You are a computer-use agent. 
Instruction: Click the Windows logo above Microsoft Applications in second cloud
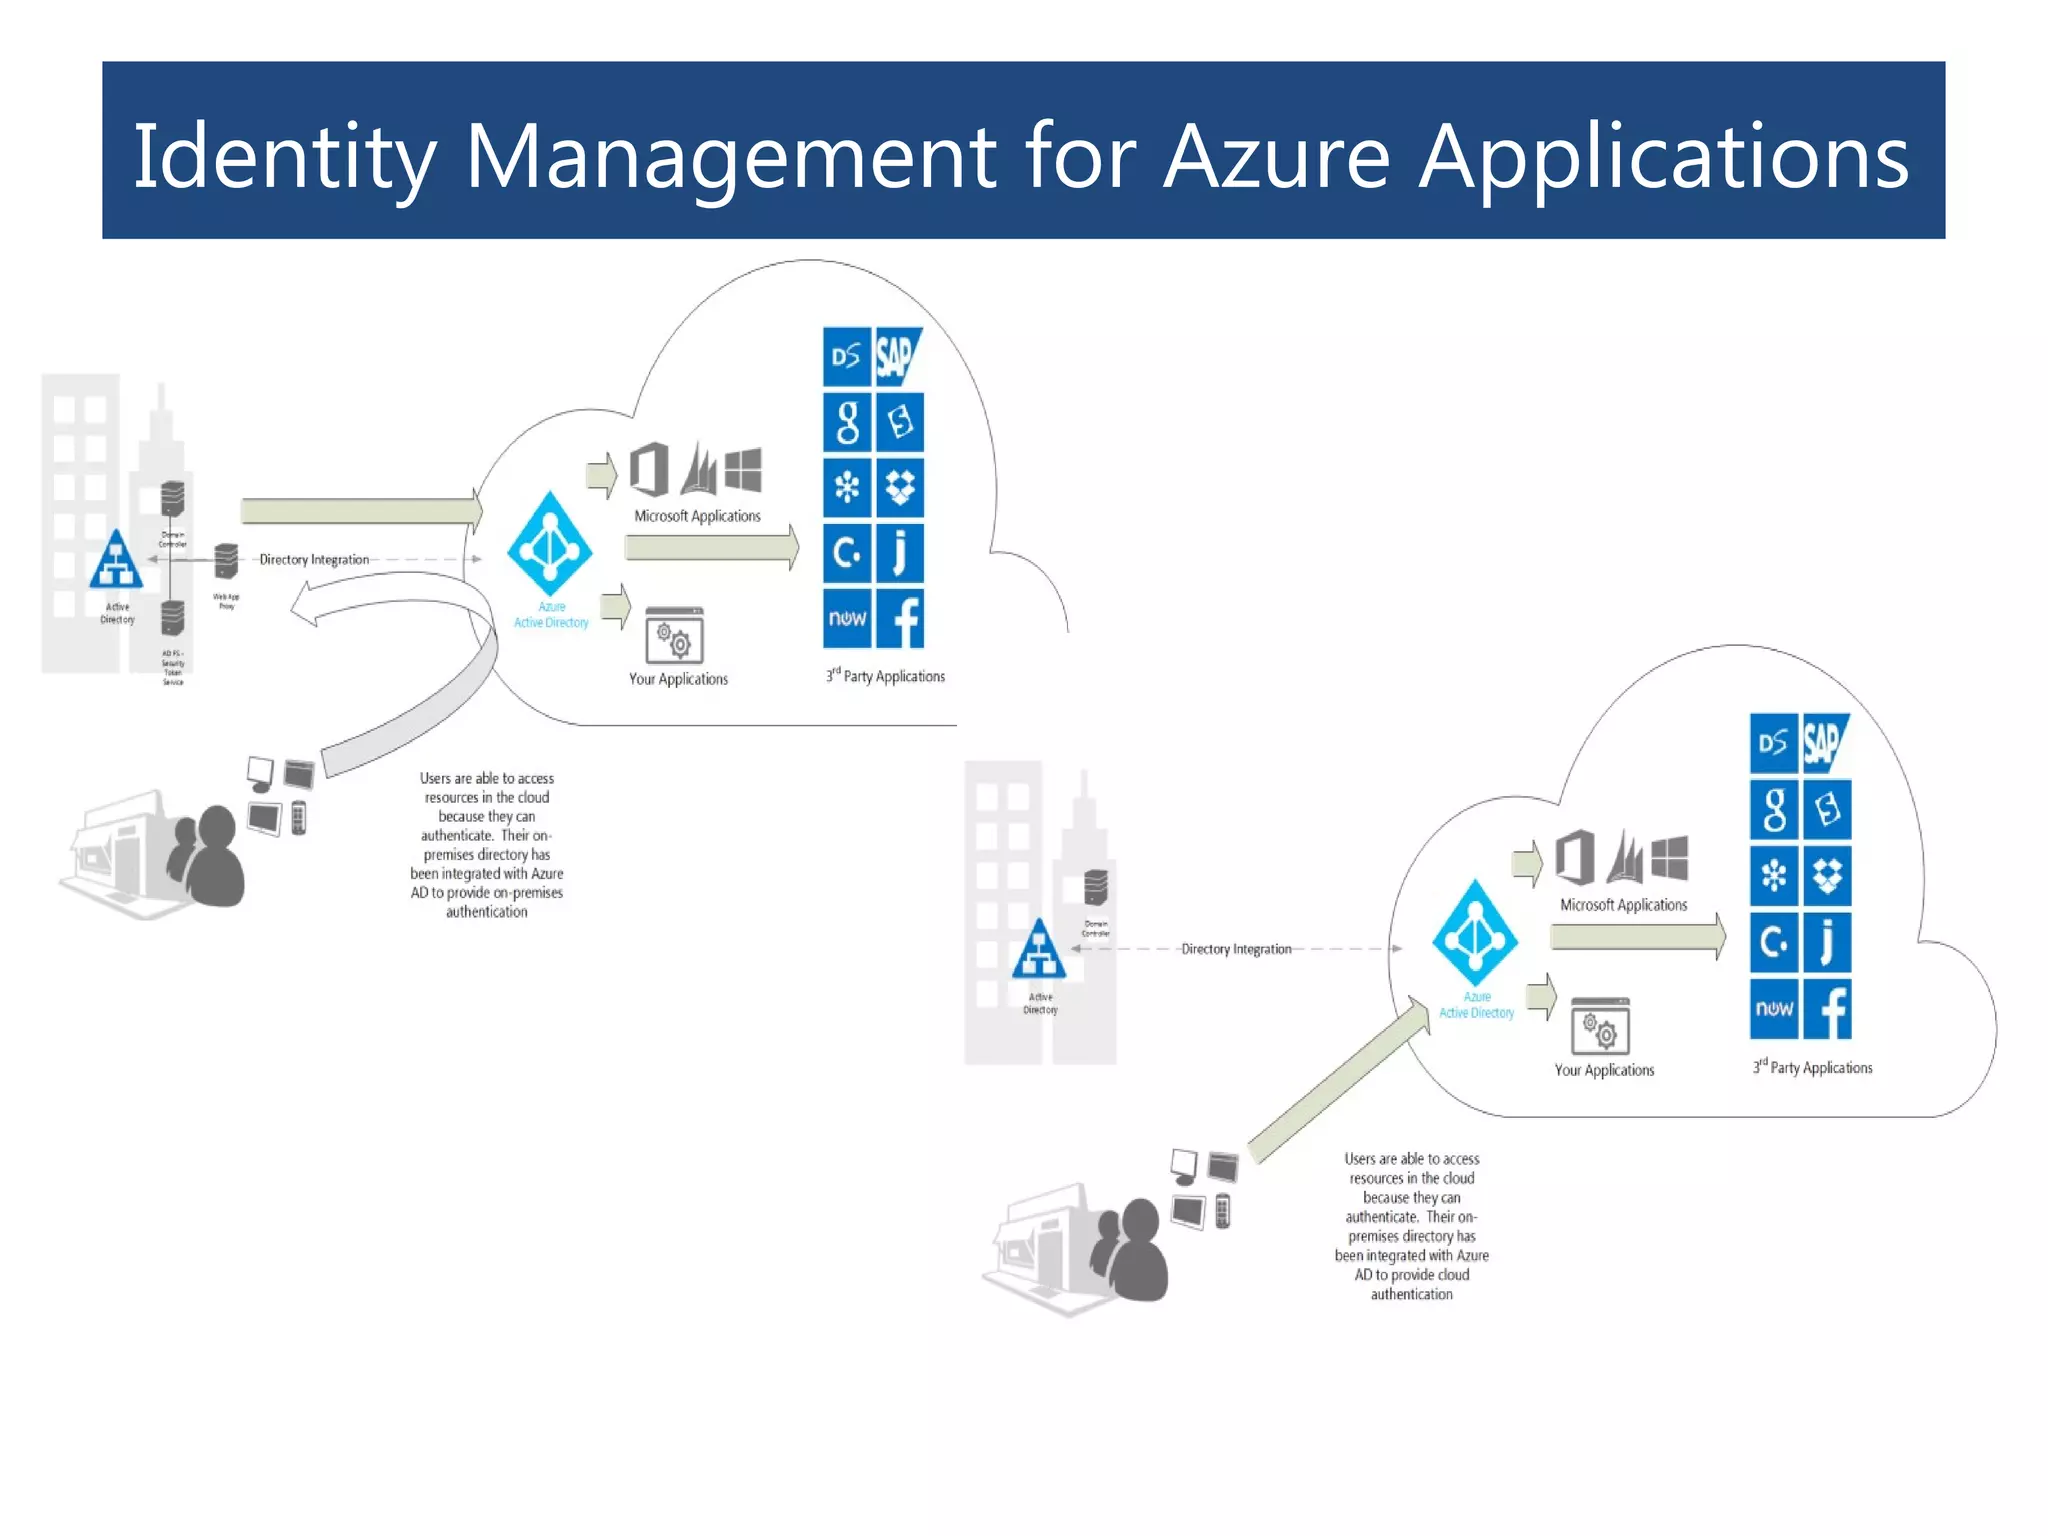tap(1669, 858)
